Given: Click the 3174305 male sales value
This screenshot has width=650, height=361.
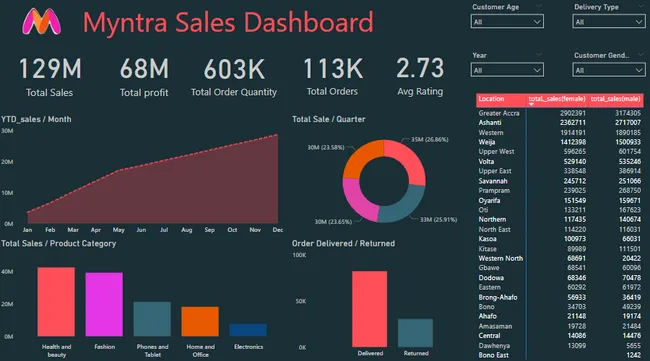Looking at the screenshot, I should point(628,113).
